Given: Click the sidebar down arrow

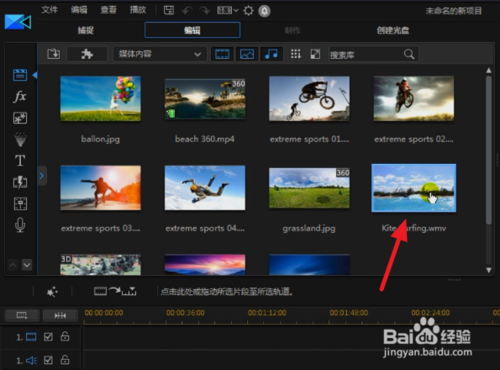Looking at the screenshot, I should (x=27, y=265).
